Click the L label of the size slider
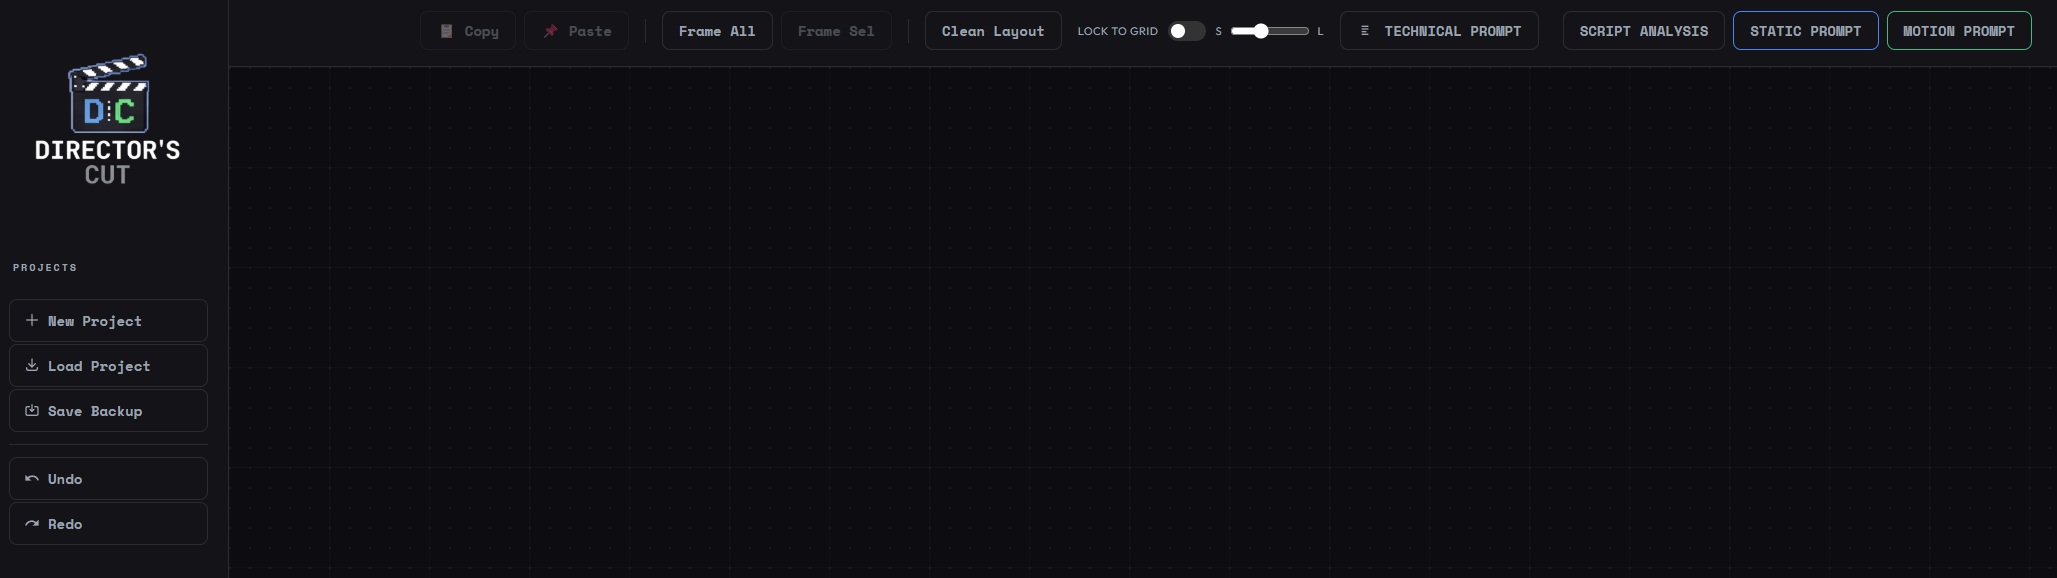 coord(1320,31)
